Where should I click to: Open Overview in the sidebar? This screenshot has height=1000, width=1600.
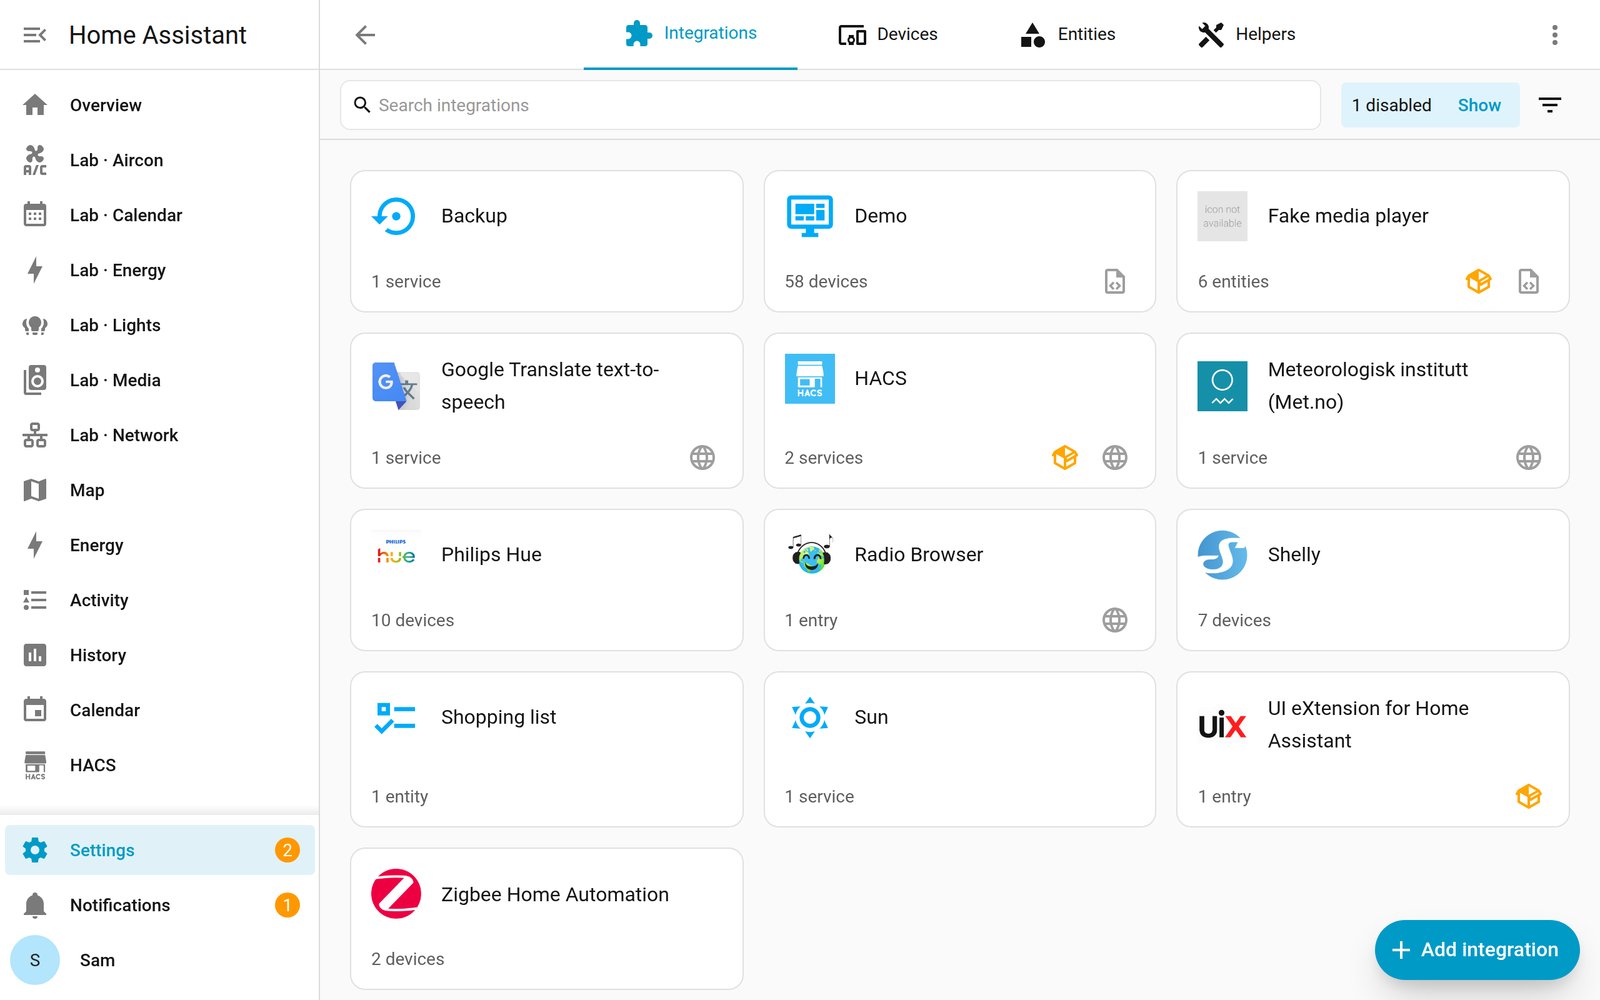tap(160, 105)
